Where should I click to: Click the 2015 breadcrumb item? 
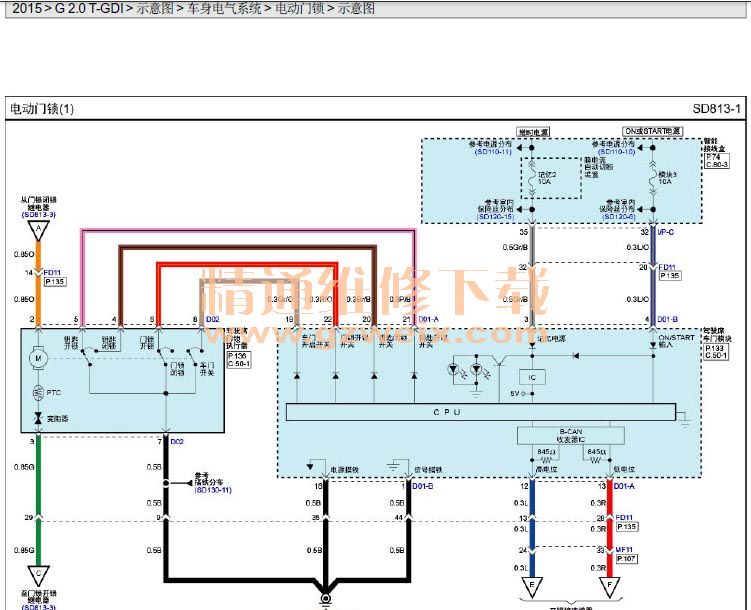click(26, 8)
